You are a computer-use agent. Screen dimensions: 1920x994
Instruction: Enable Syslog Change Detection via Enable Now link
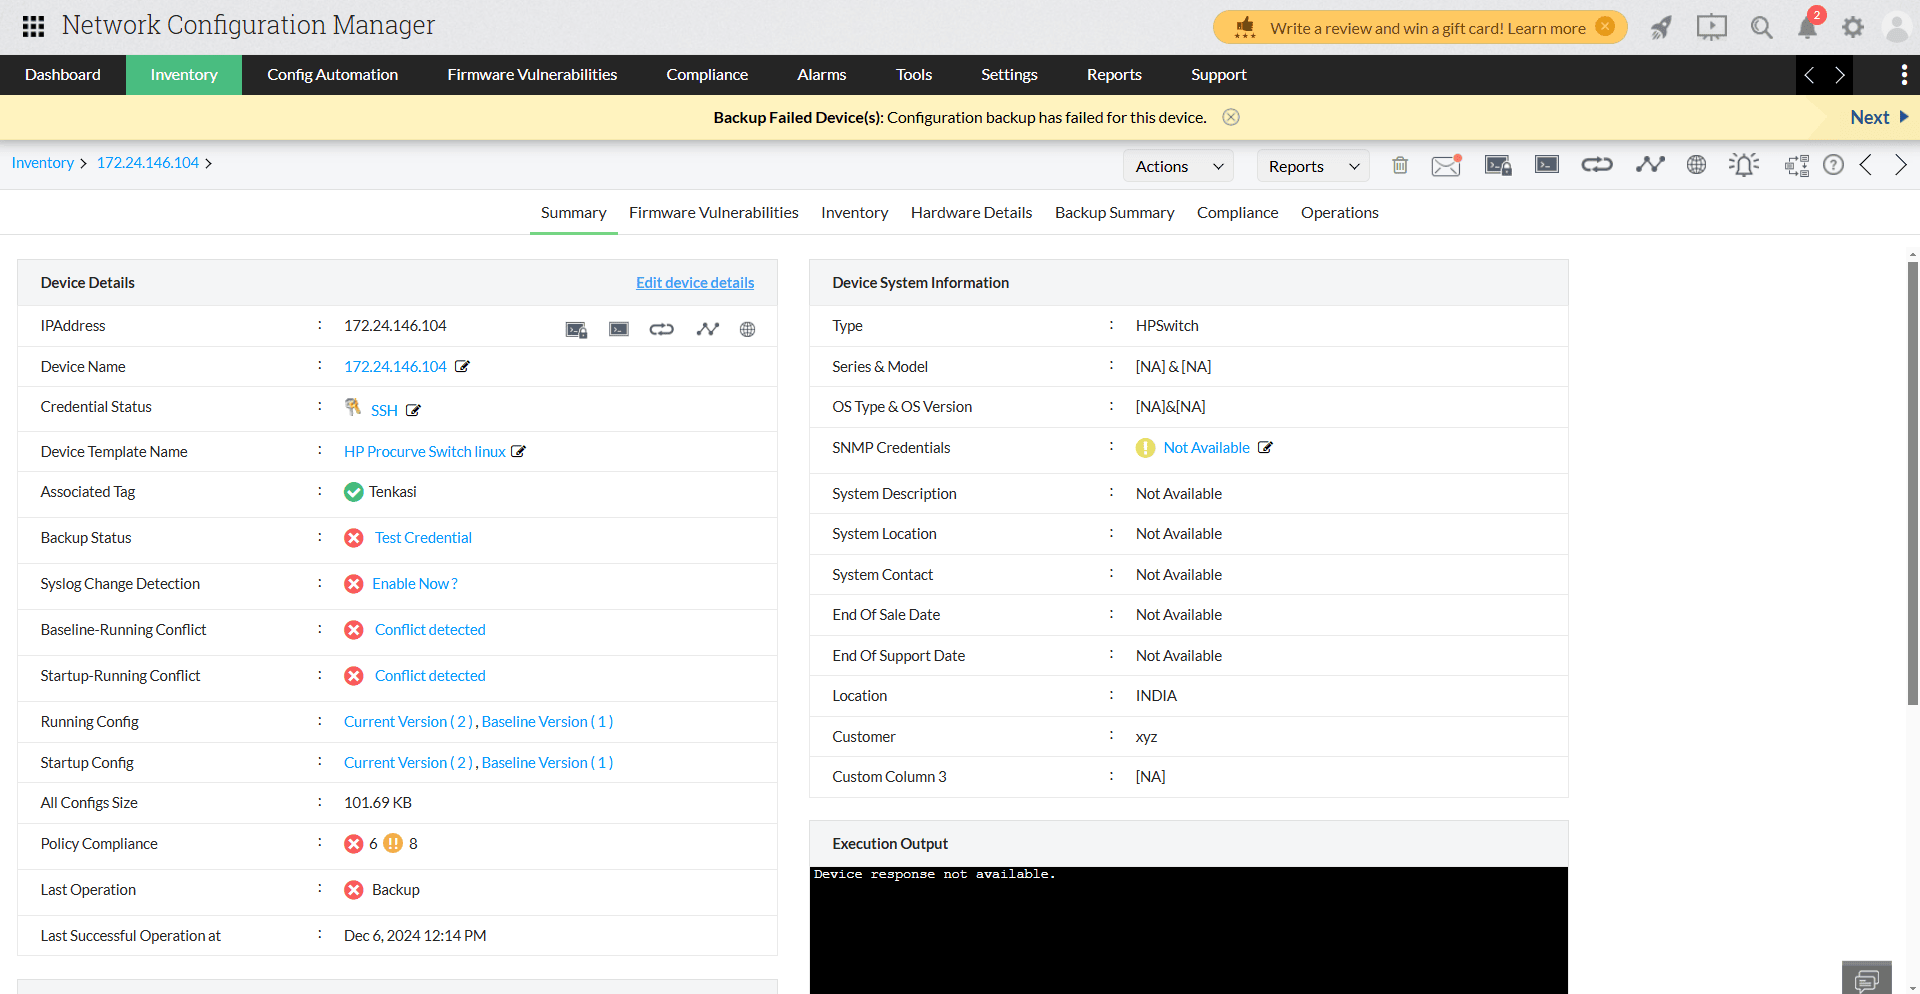coord(414,583)
